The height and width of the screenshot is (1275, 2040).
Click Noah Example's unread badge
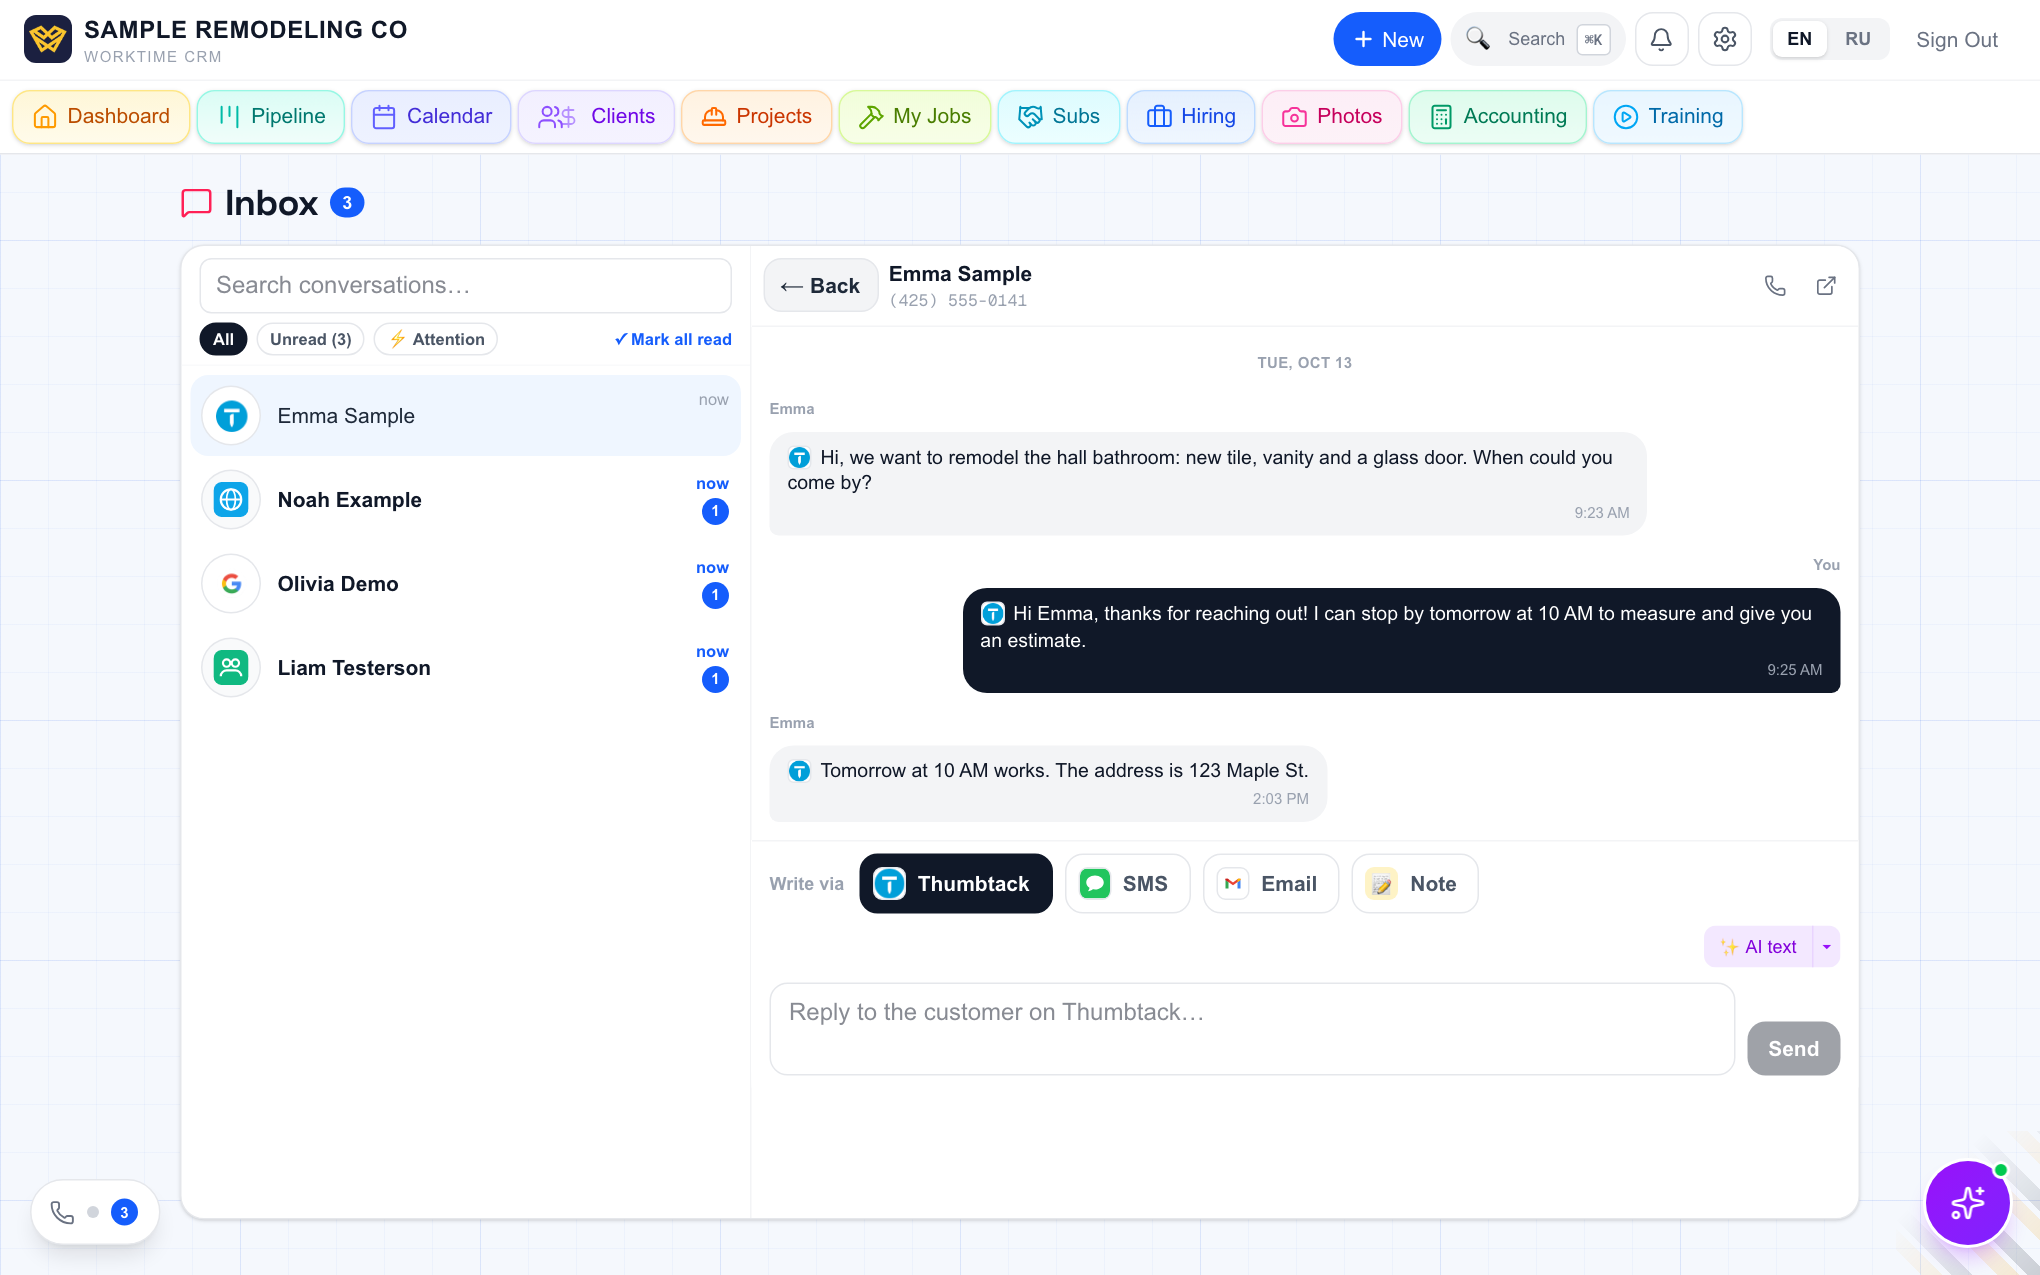pyautogui.click(x=715, y=512)
